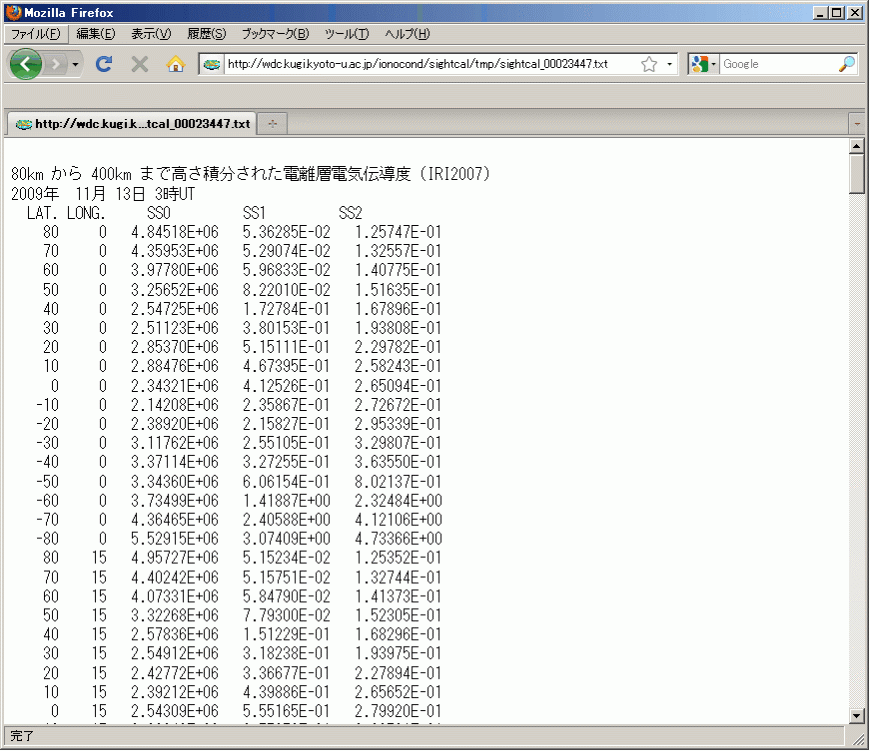Click the value 1.25747E-01

pos(398,232)
